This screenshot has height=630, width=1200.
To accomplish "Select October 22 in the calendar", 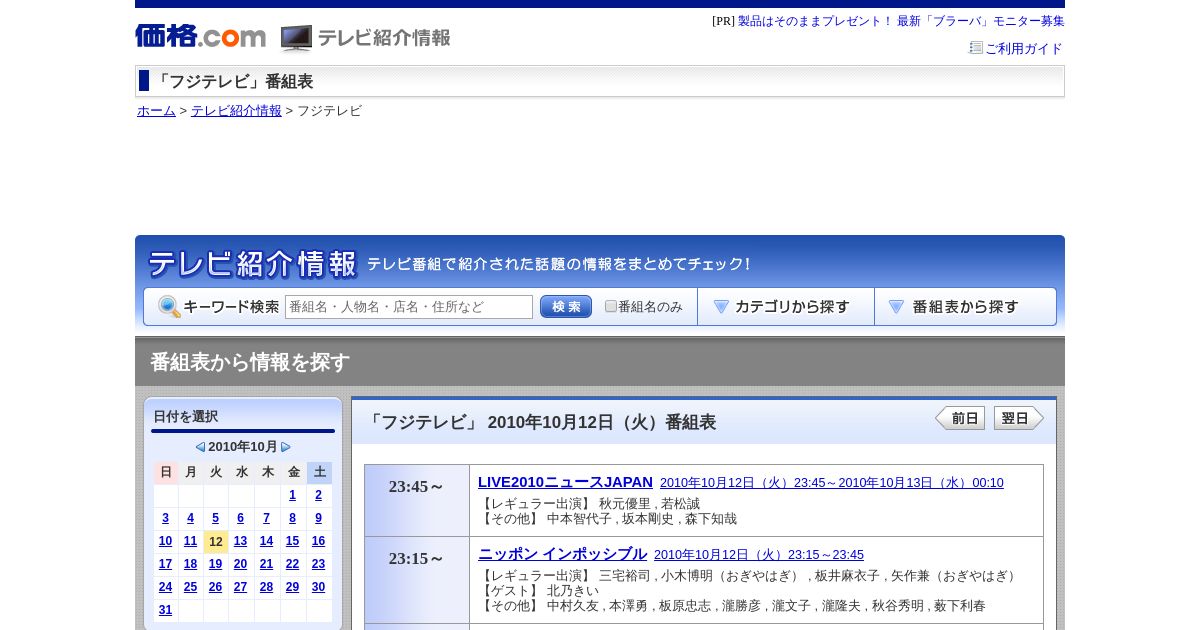I will point(293,564).
